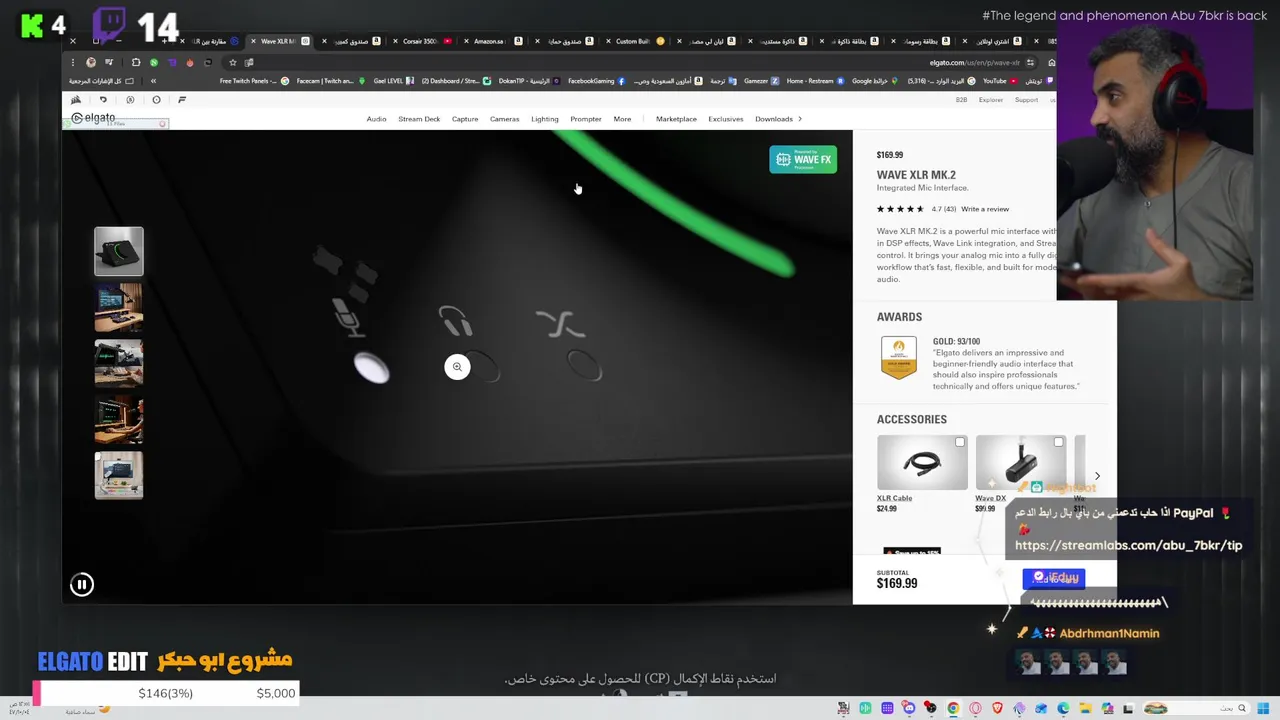Expand the bookmarks overflow chevron
Viewport: 1280px width, 720px height.
(153, 81)
